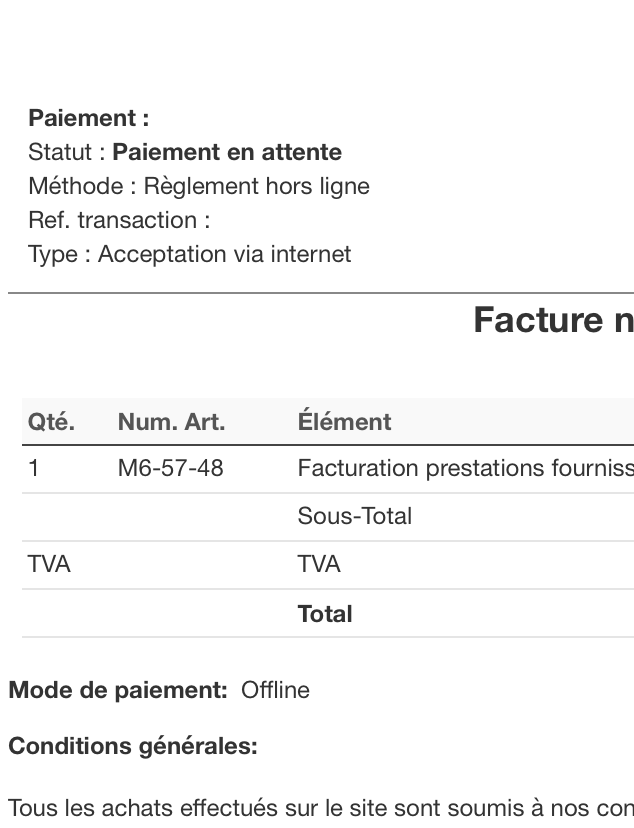The width and height of the screenshot is (634, 828).
Task: Click quantity '1' in the first row
Action: (x=33, y=468)
